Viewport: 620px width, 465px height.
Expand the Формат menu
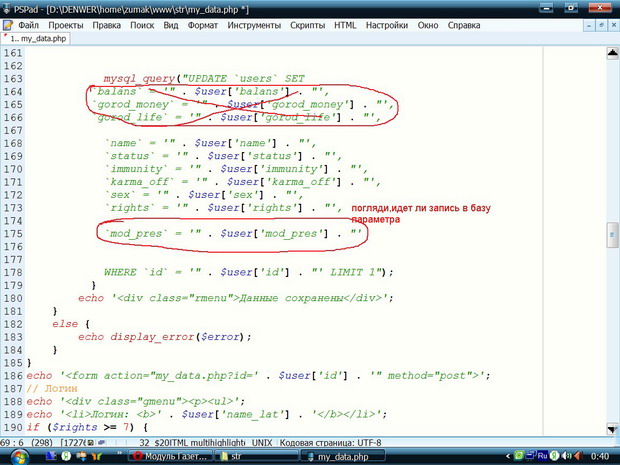(204, 22)
